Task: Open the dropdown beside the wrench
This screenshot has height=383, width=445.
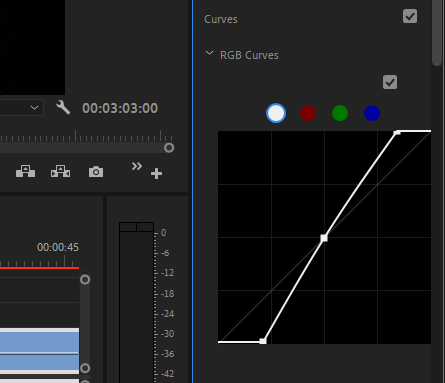Action: coord(22,108)
